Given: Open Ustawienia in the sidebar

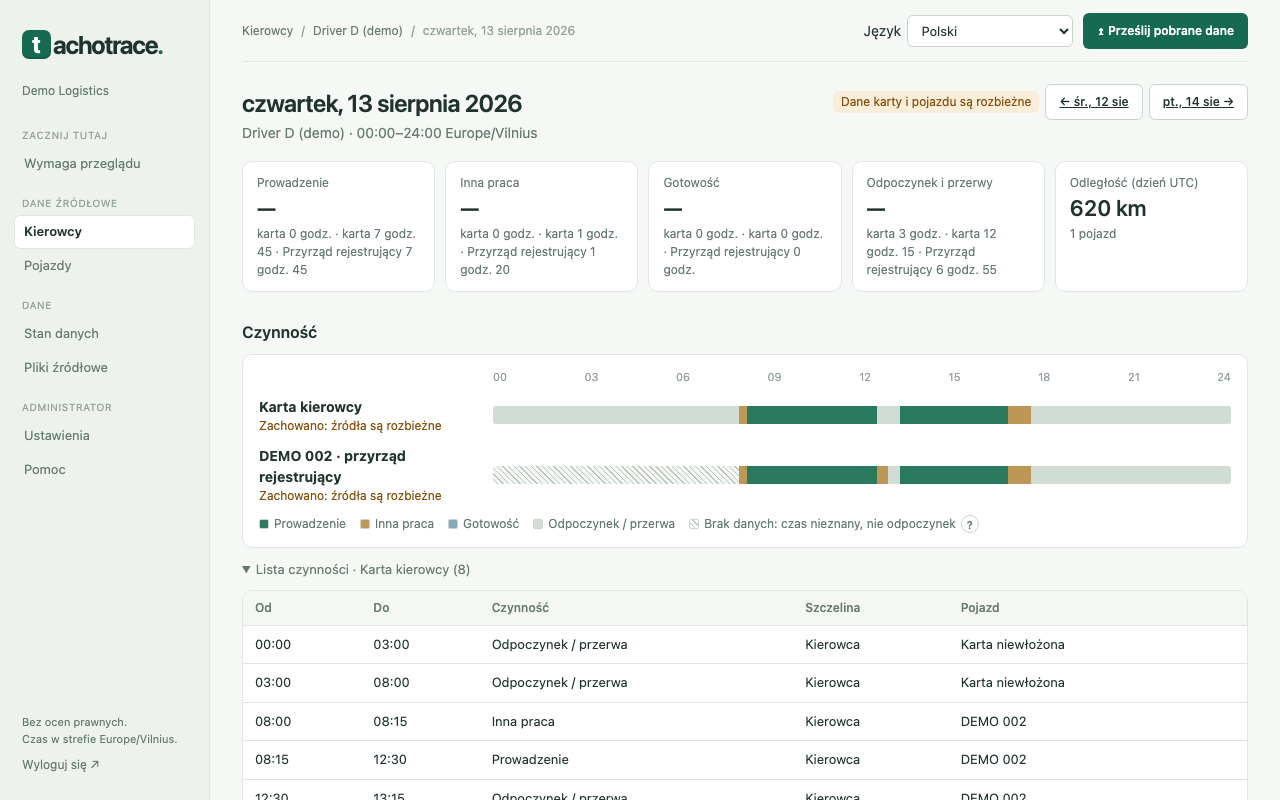Looking at the screenshot, I should pyautogui.click(x=104, y=436).
